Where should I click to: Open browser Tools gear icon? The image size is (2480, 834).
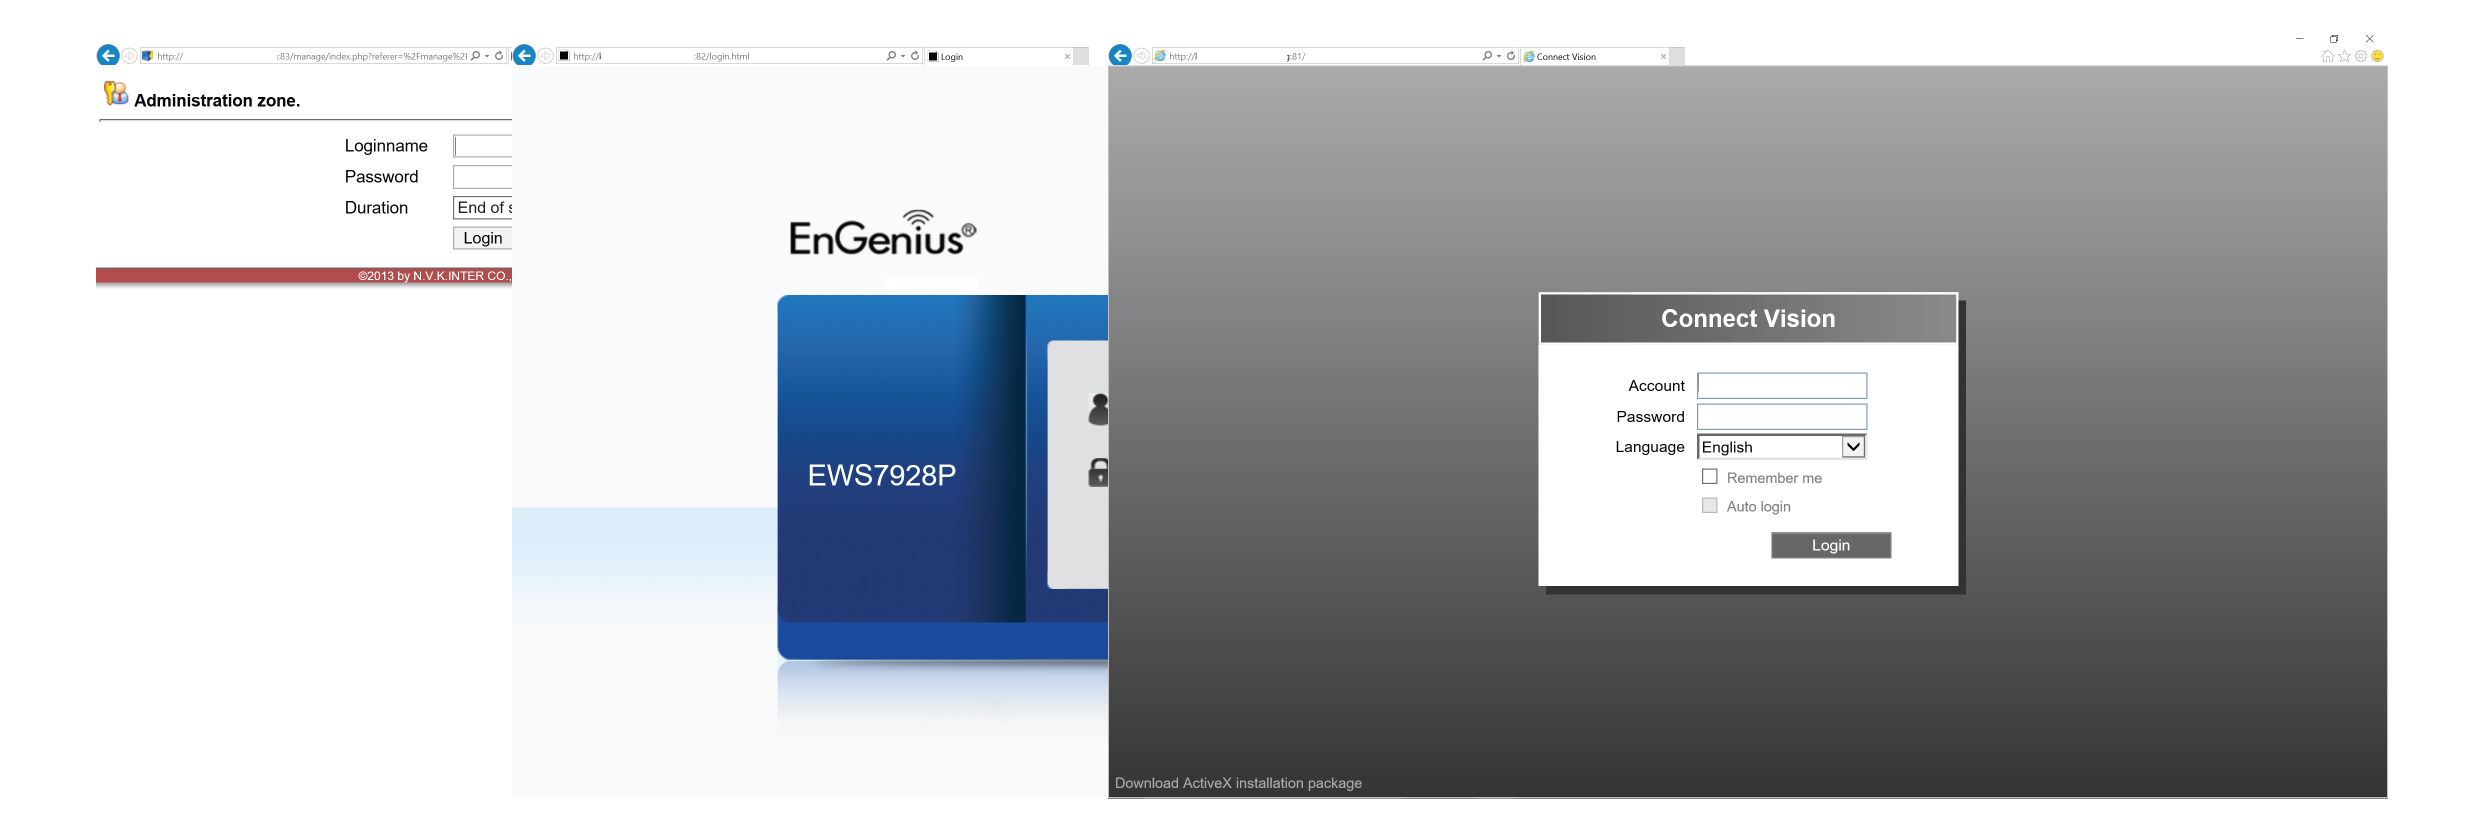2361,56
